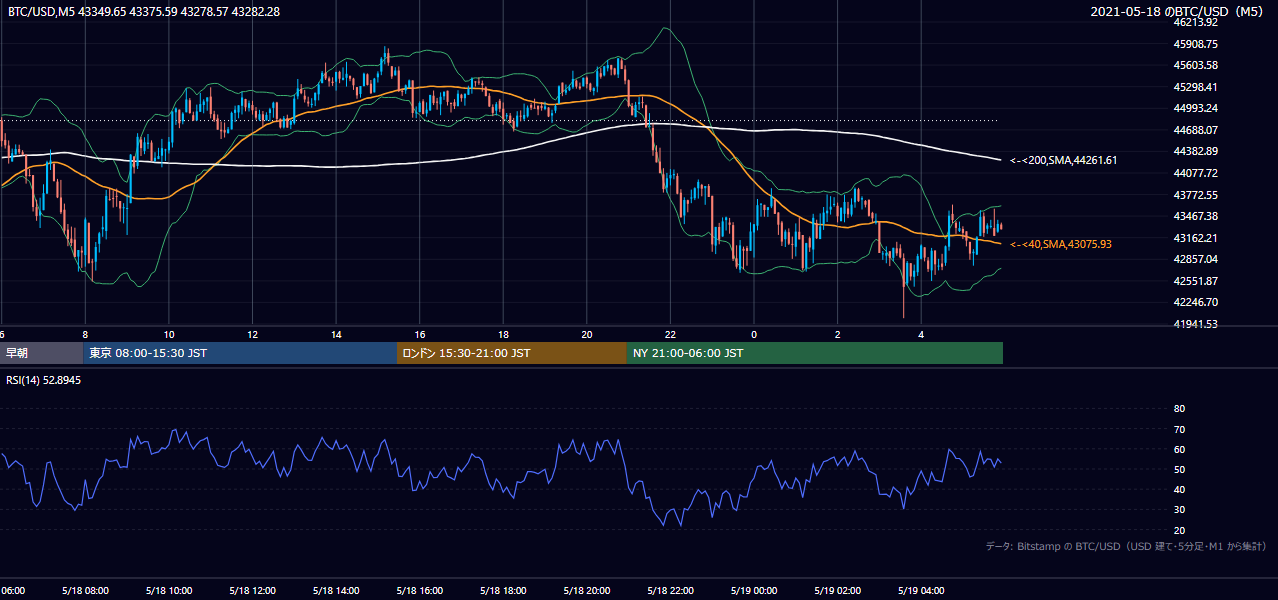This screenshot has height=600, width=1278.
Task: Click the 200 SMA label 44261.61
Action: click(1063, 160)
